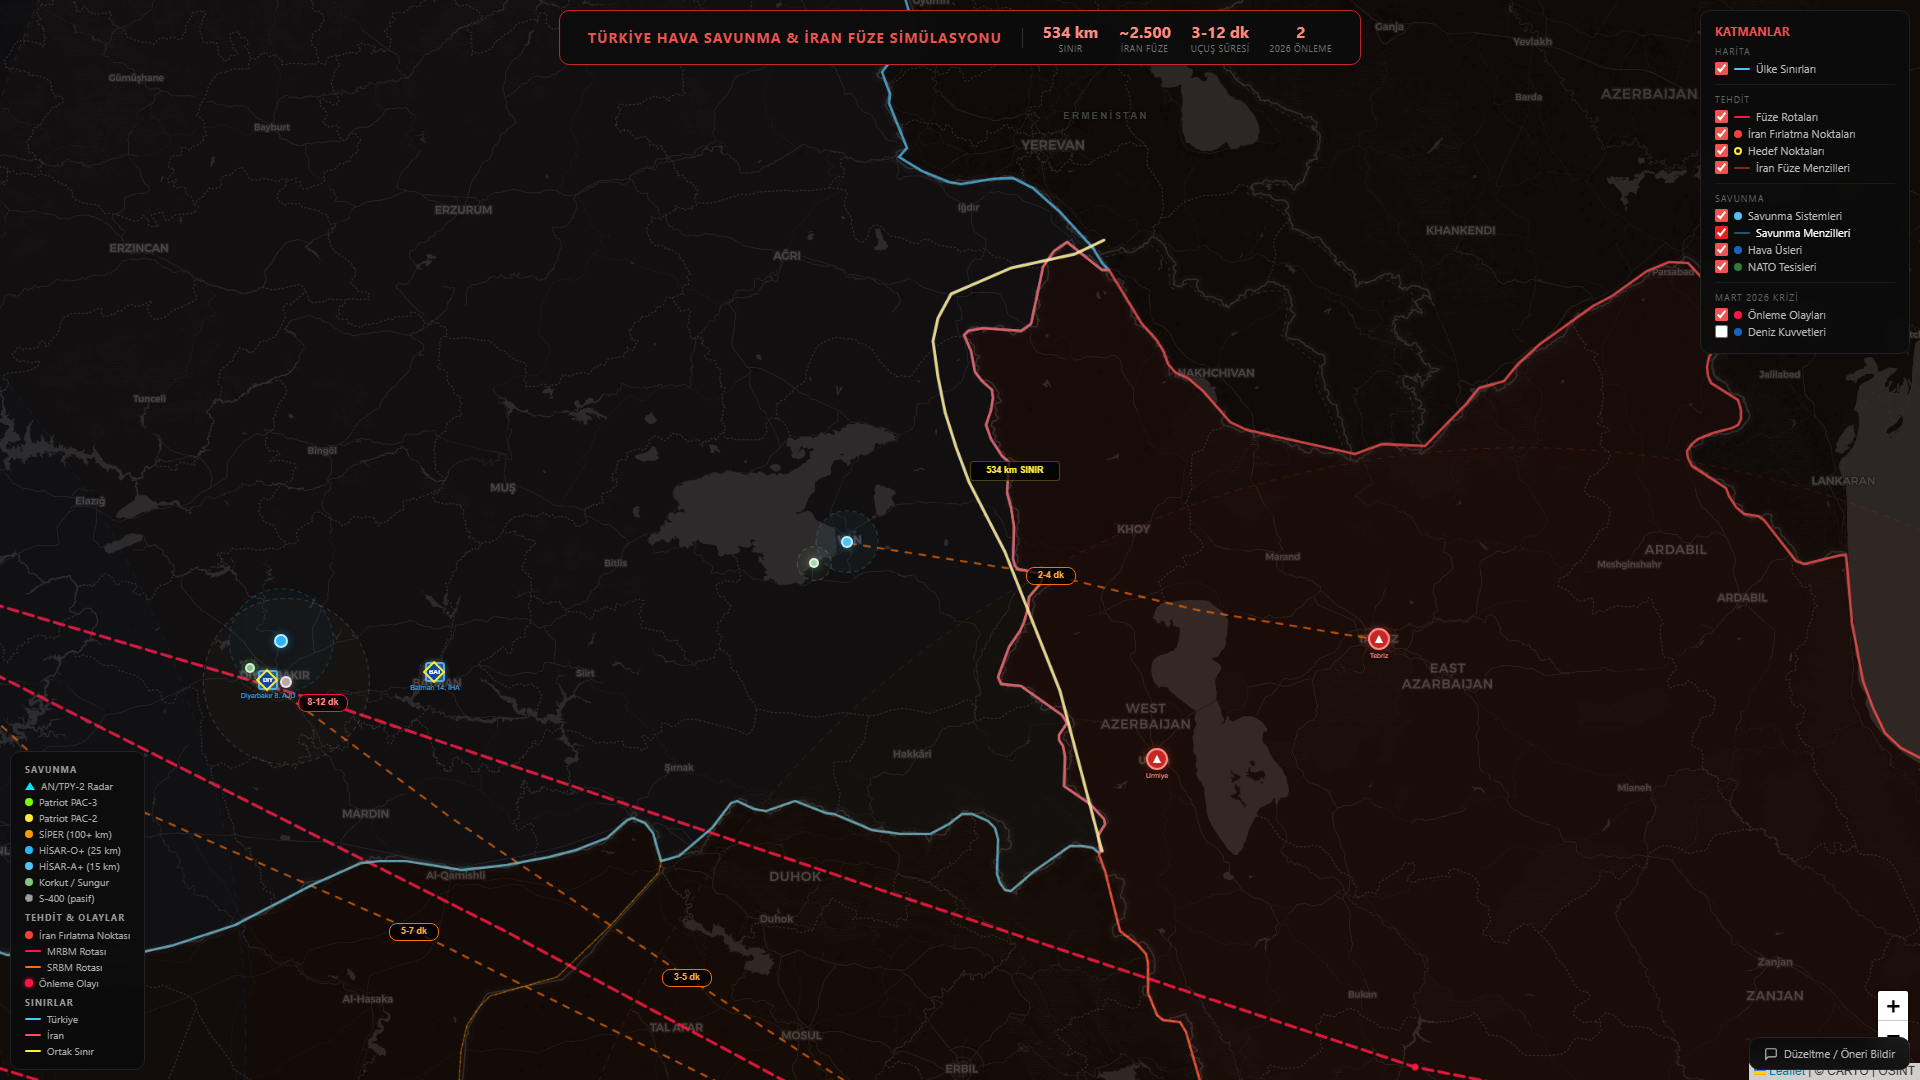Select the Batman 14. İHA base icon

pyautogui.click(x=434, y=672)
